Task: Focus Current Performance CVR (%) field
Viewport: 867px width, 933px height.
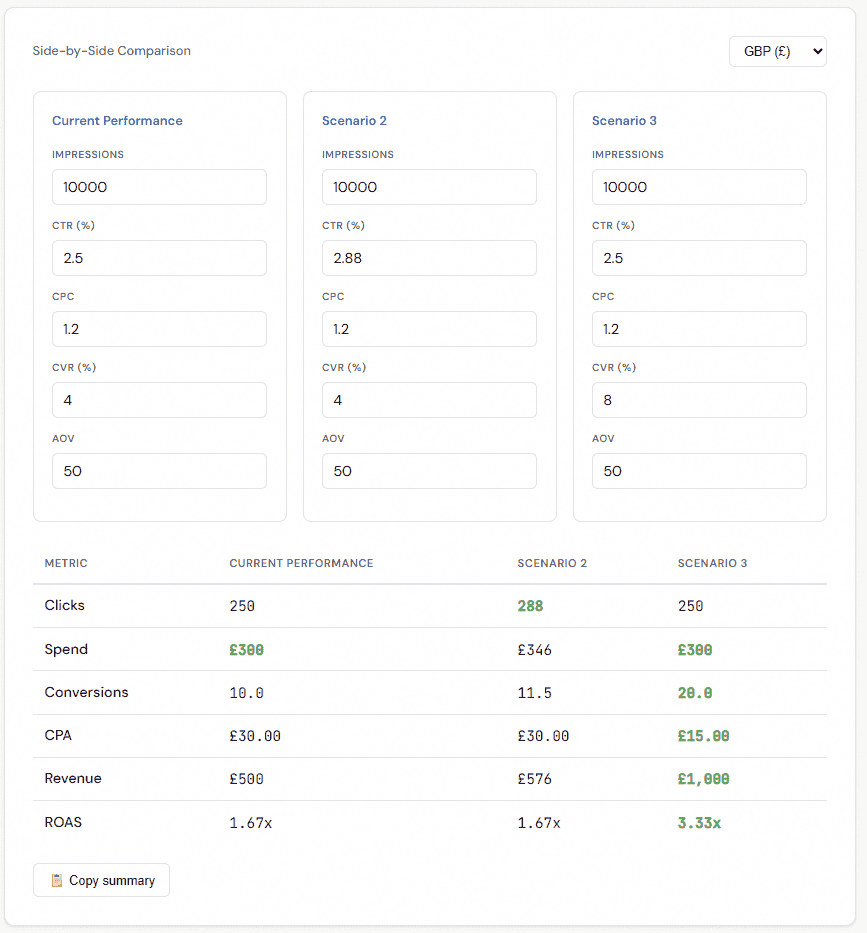Action: (x=159, y=400)
